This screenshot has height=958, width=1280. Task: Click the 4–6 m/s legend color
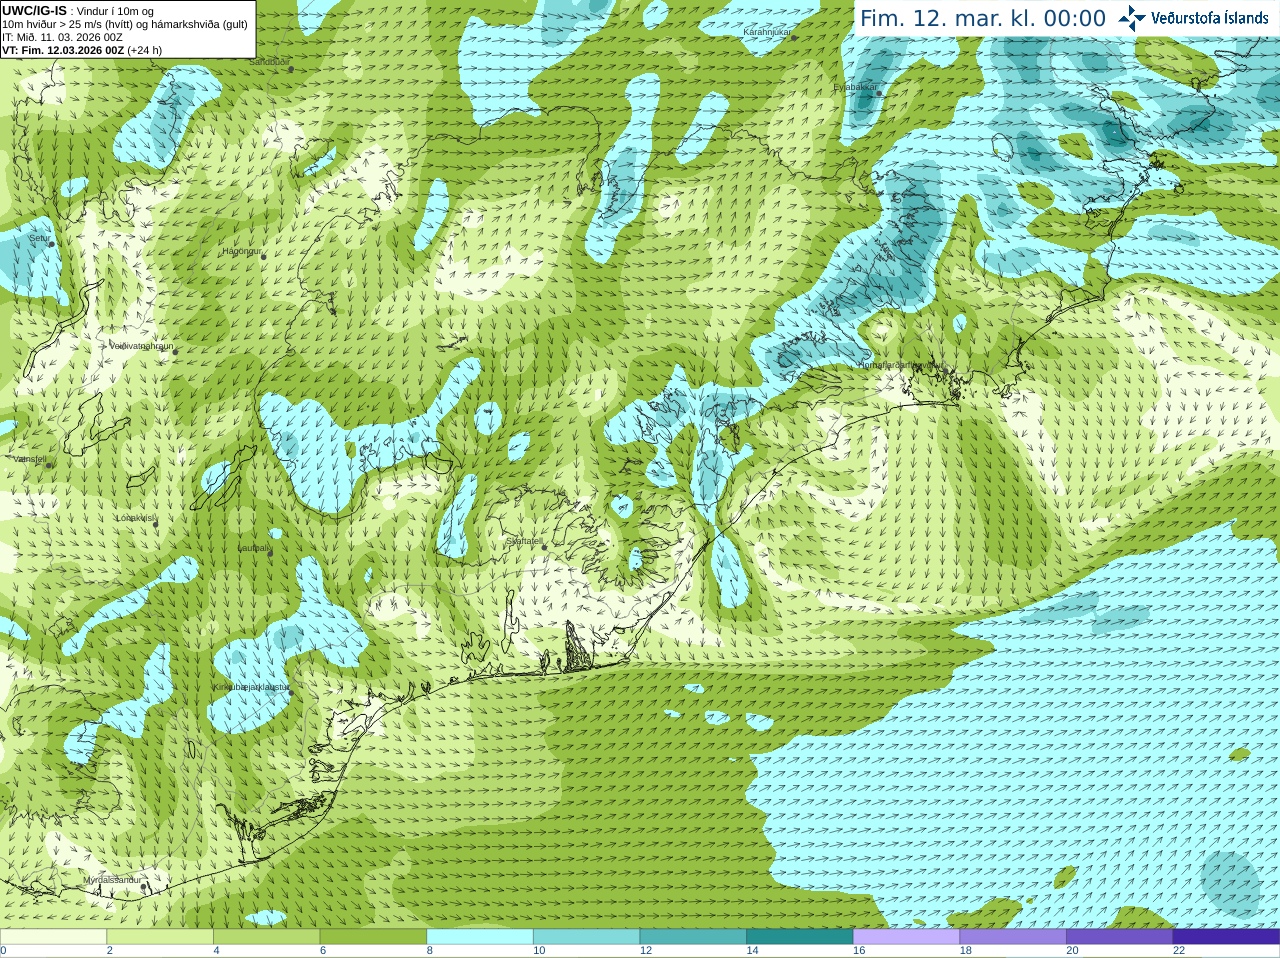tap(266, 936)
